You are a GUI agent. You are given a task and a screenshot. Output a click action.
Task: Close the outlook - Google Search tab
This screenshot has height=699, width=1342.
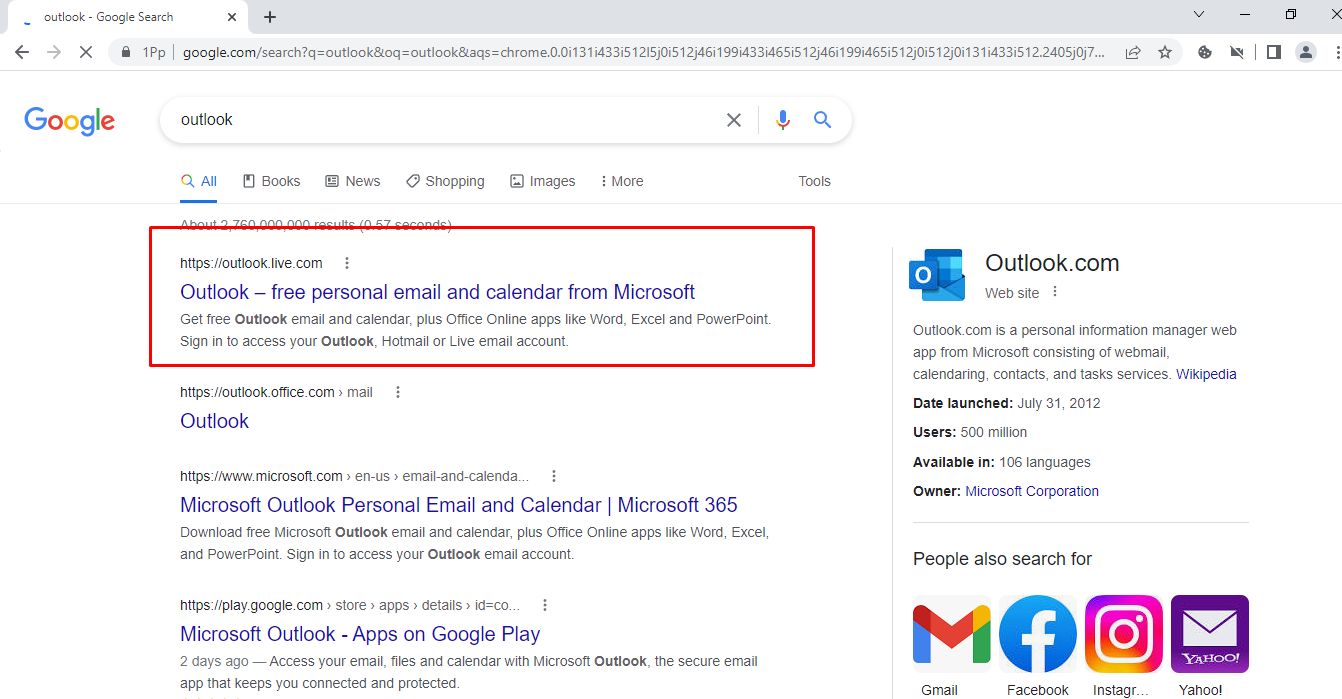pos(232,17)
